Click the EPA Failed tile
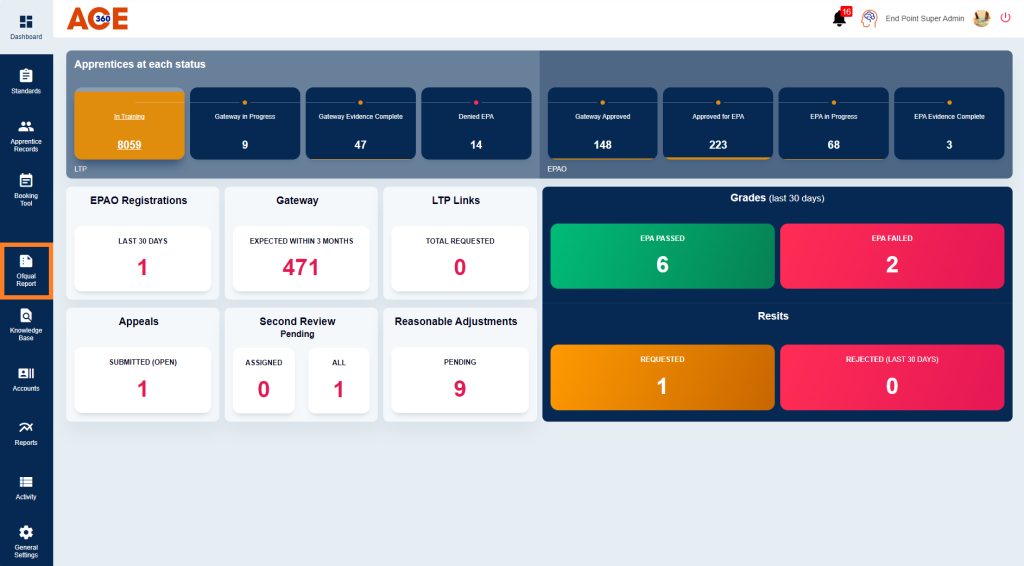The image size is (1024, 566). coord(891,256)
